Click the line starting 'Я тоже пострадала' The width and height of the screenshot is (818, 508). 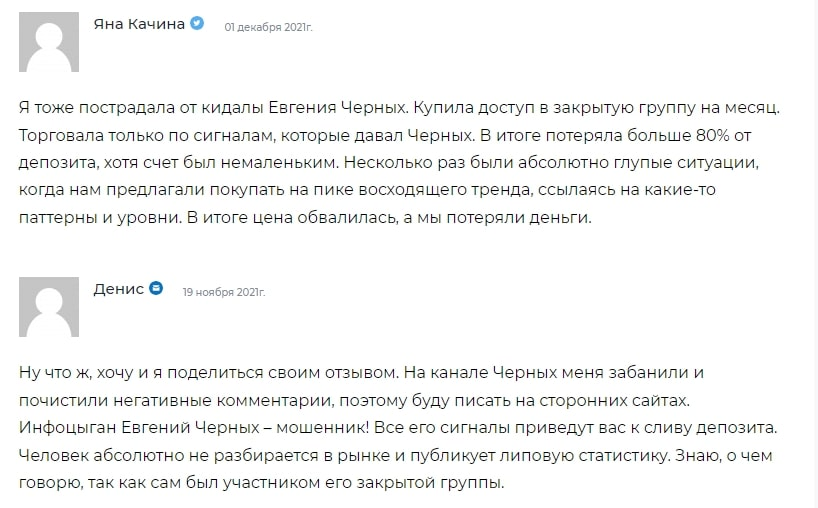pos(392,107)
